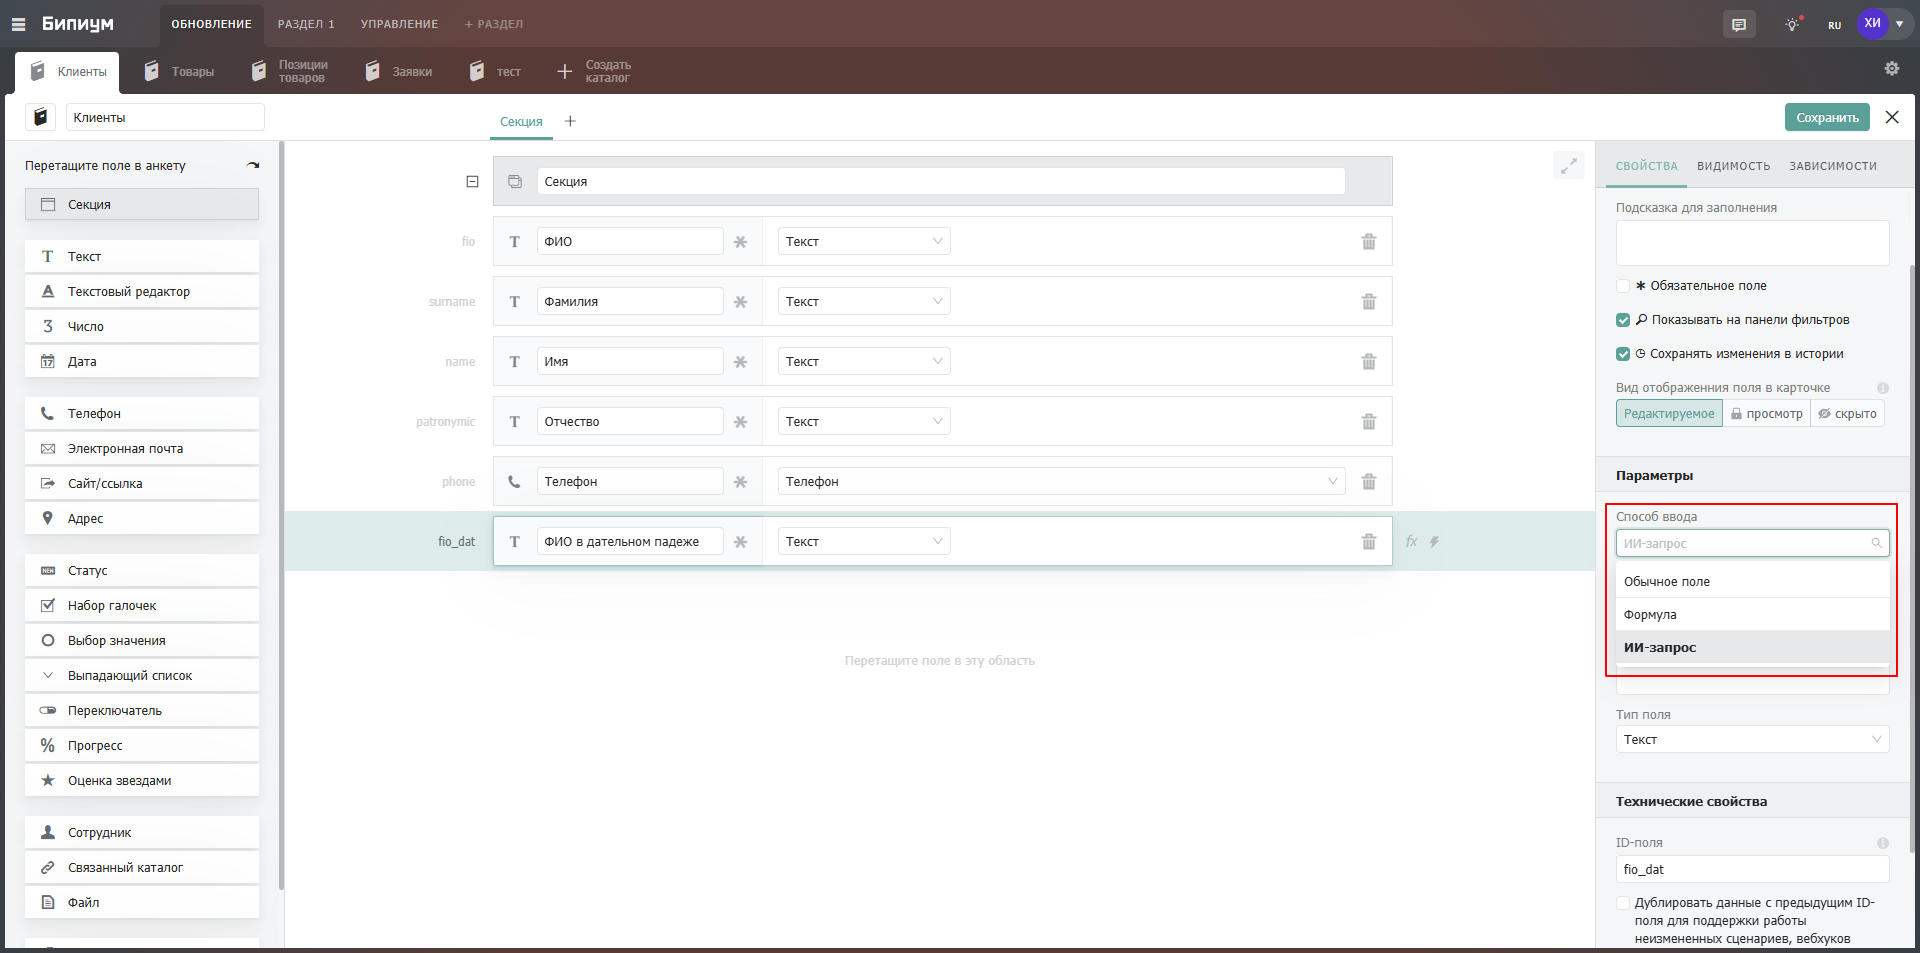Switch to the Видимость tab

(1733, 166)
